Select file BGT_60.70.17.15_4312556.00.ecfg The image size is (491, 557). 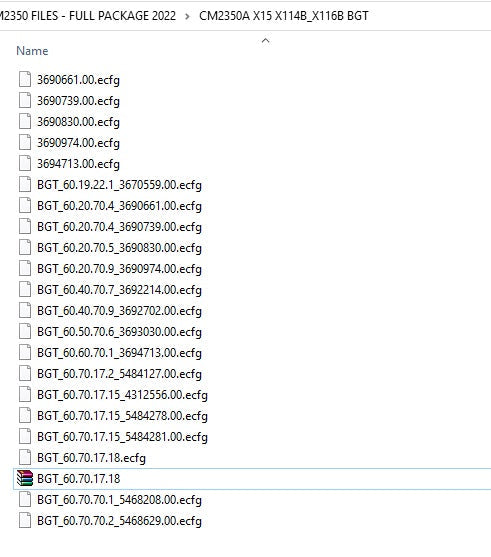[122, 395]
